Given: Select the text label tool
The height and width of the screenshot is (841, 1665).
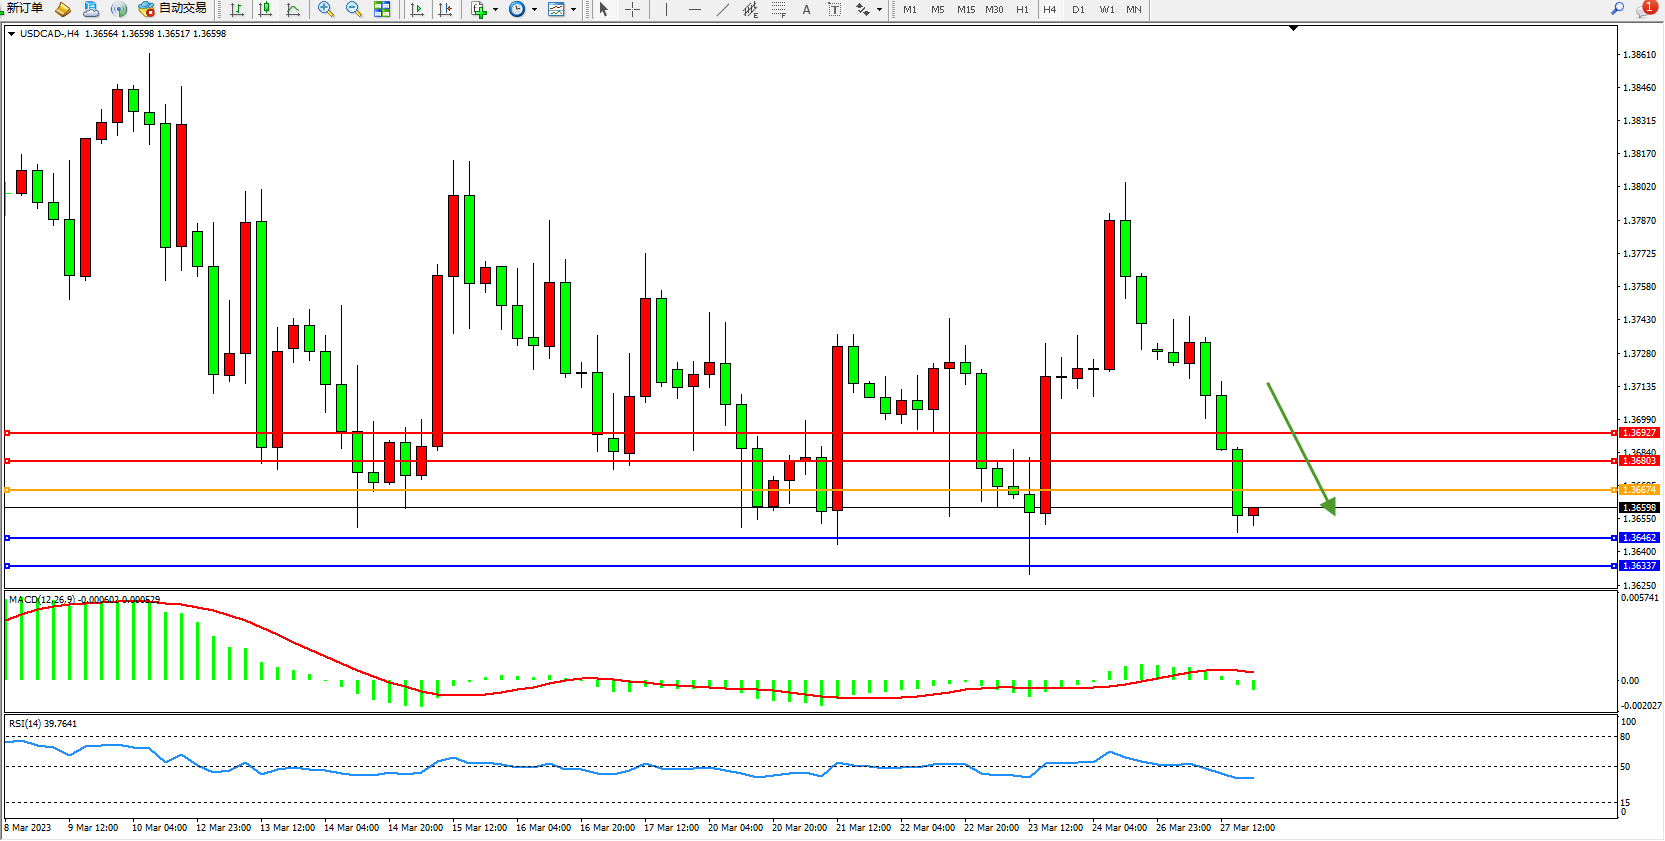Looking at the screenshot, I should coord(806,10).
